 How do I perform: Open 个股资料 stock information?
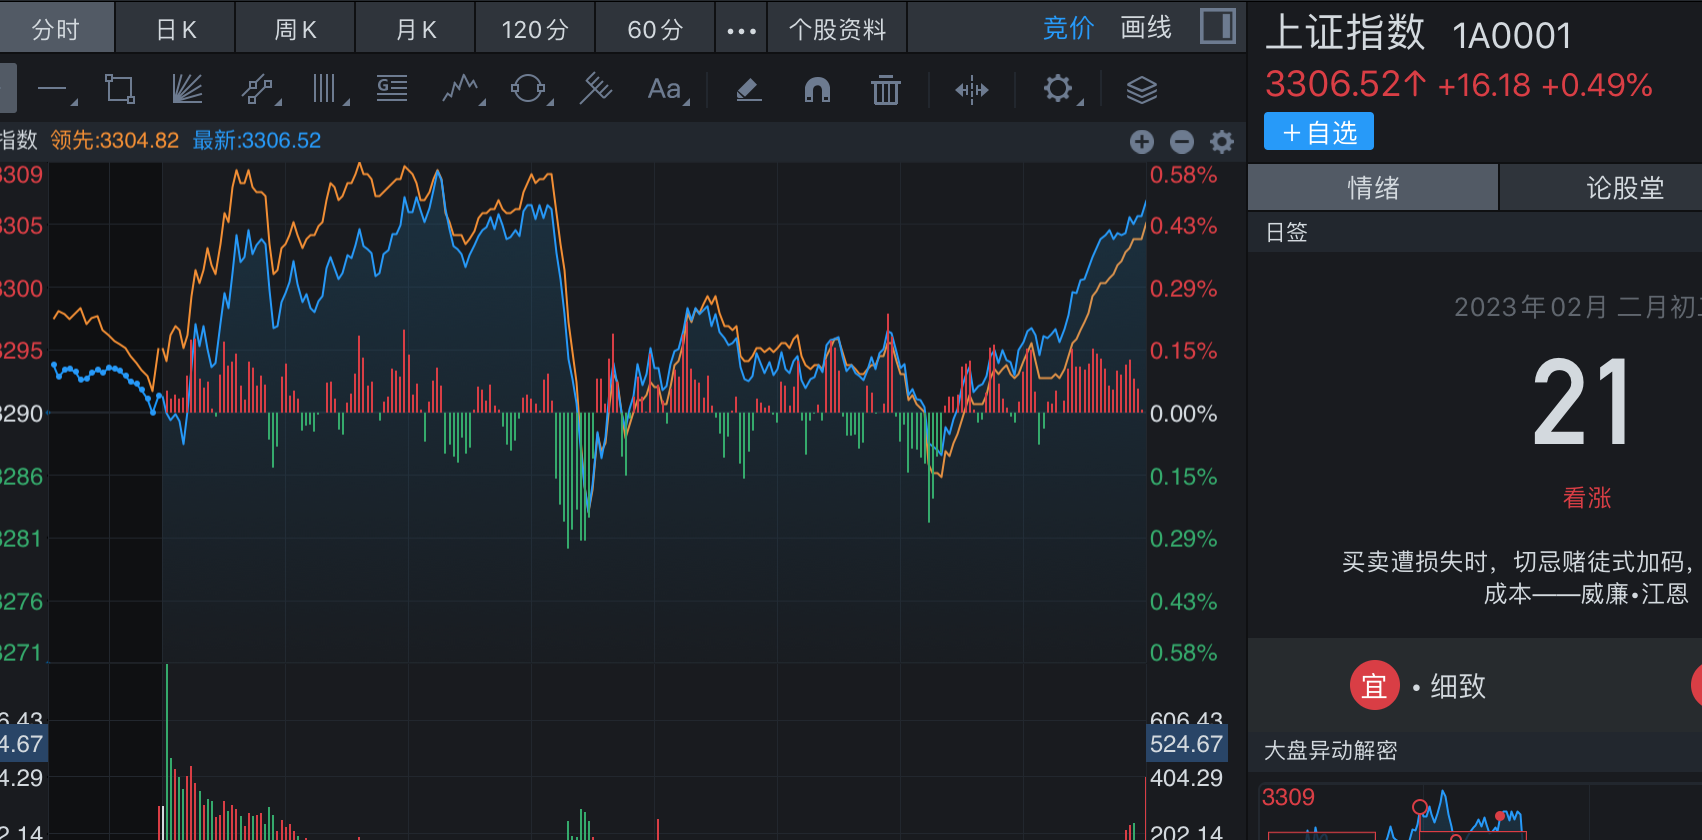[837, 29]
